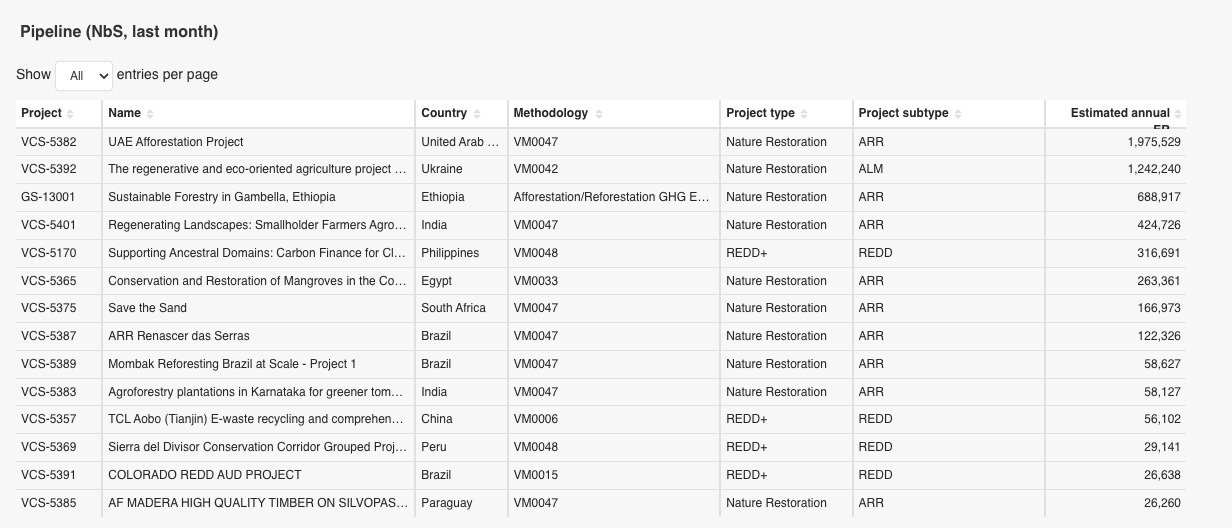Click sort arrows icon beside Methodology header
The height and width of the screenshot is (528, 1232).
pos(599,114)
